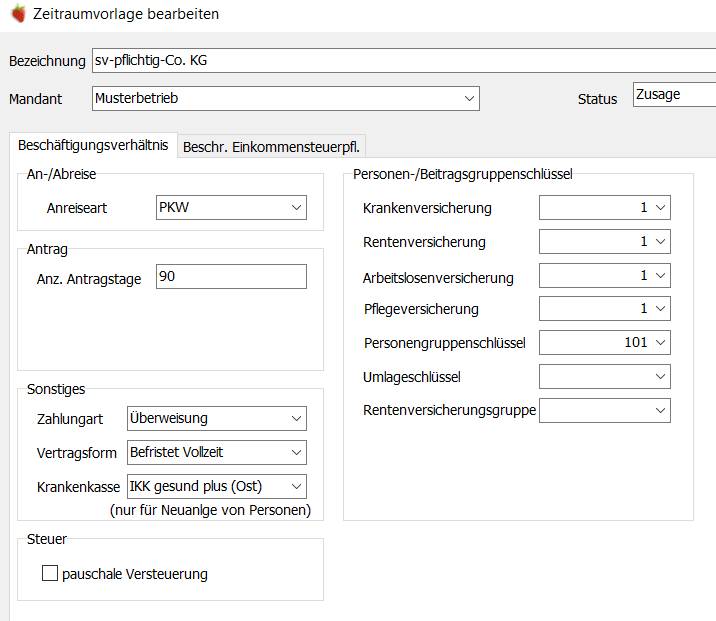
Task: Expand the Anreiseart PKW dropdown
Action: point(231,207)
